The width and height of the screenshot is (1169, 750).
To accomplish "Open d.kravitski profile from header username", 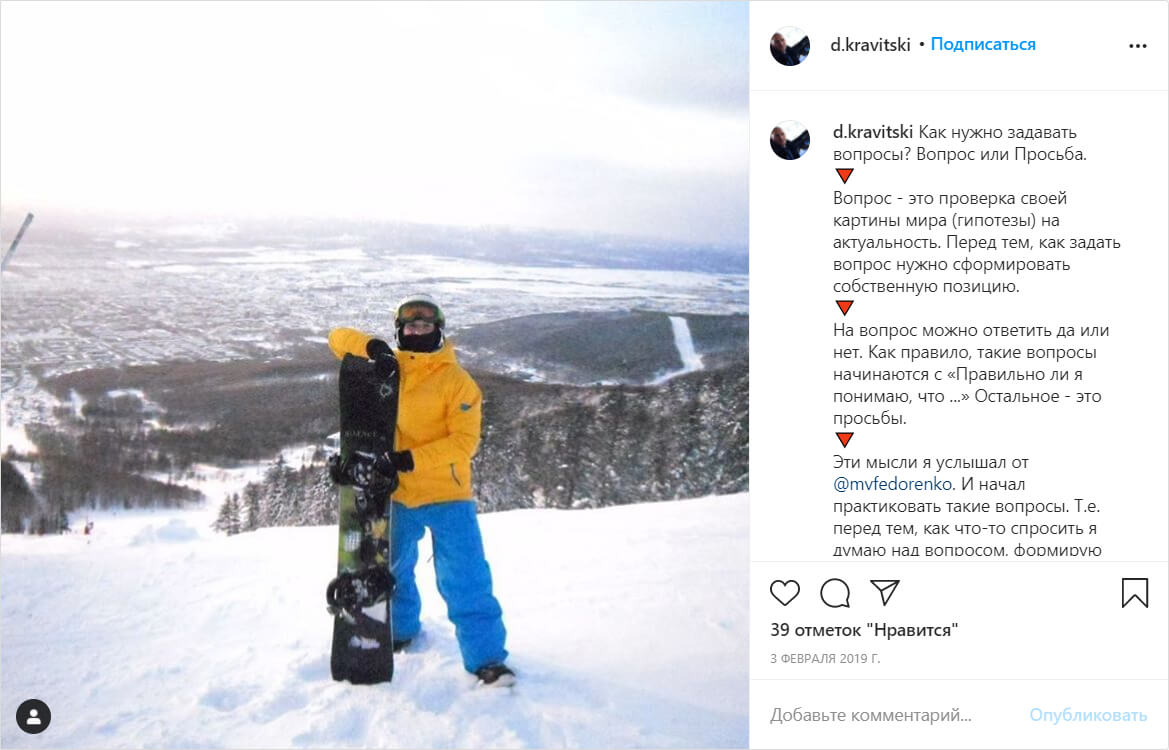I will [x=870, y=45].
